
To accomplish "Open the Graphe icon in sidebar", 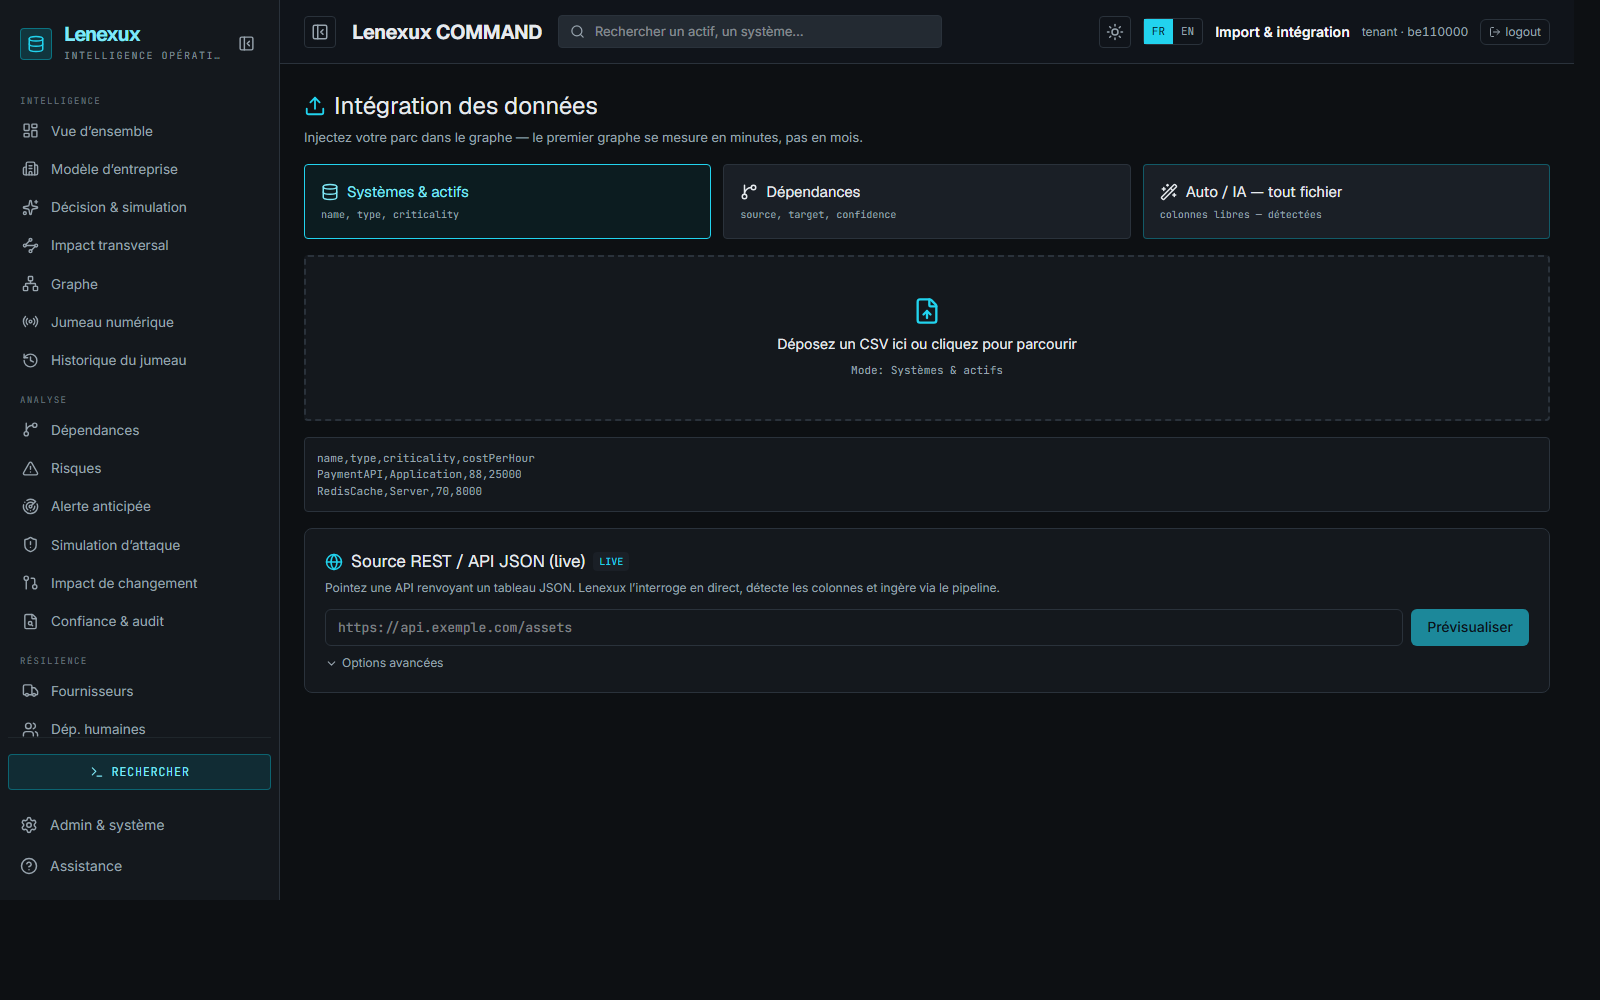I will click(30, 284).
